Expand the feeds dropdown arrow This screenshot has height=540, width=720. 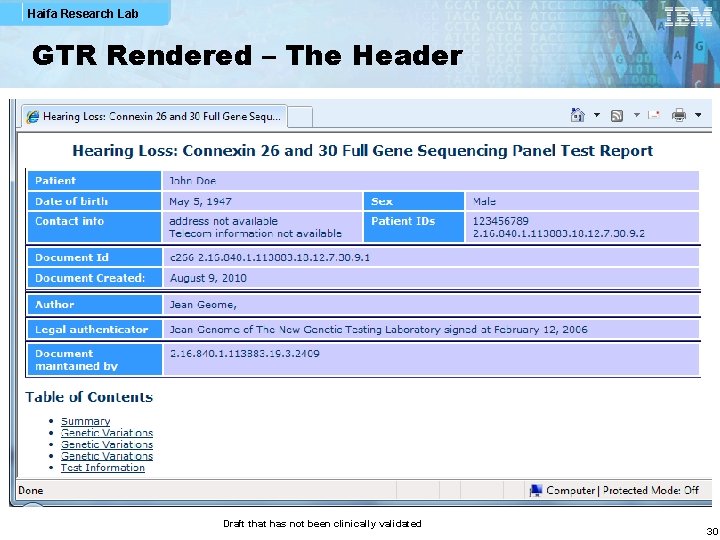[x=636, y=115]
